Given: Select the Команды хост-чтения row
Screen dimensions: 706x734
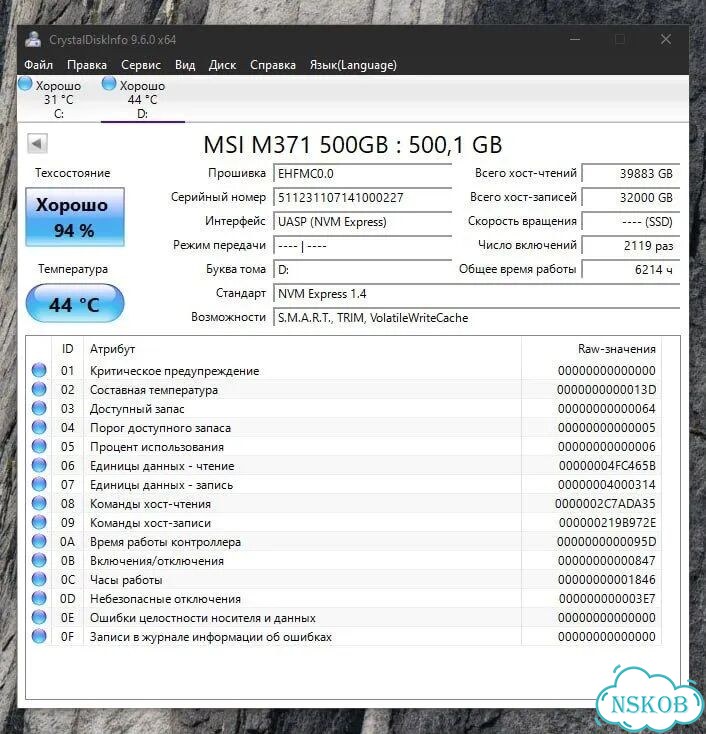Looking at the screenshot, I should point(344,504).
